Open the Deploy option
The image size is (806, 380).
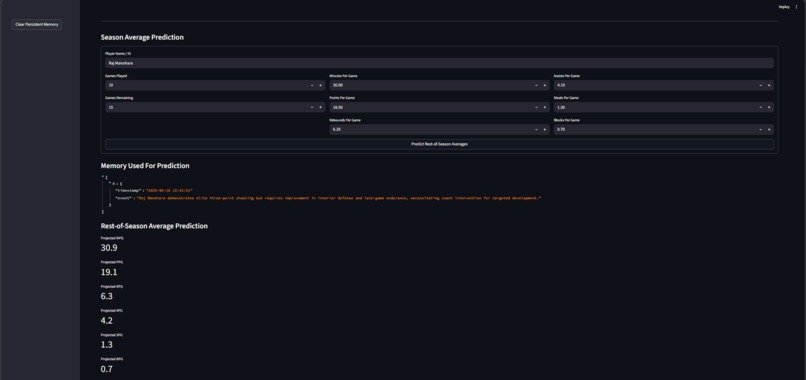tap(784, 7)
